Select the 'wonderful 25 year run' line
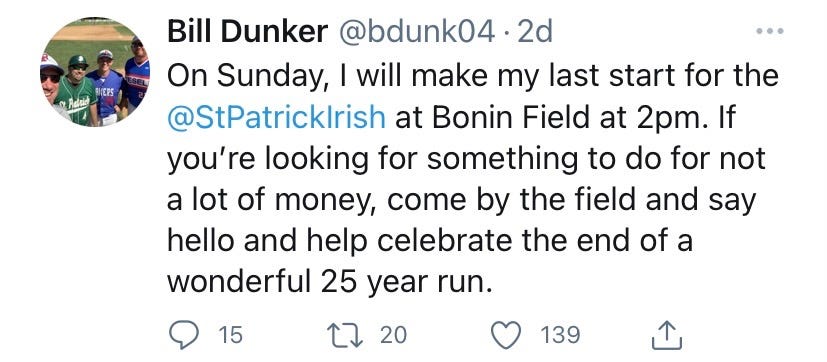The height and width of the screenshot is (362, 827). coord(326,283)
